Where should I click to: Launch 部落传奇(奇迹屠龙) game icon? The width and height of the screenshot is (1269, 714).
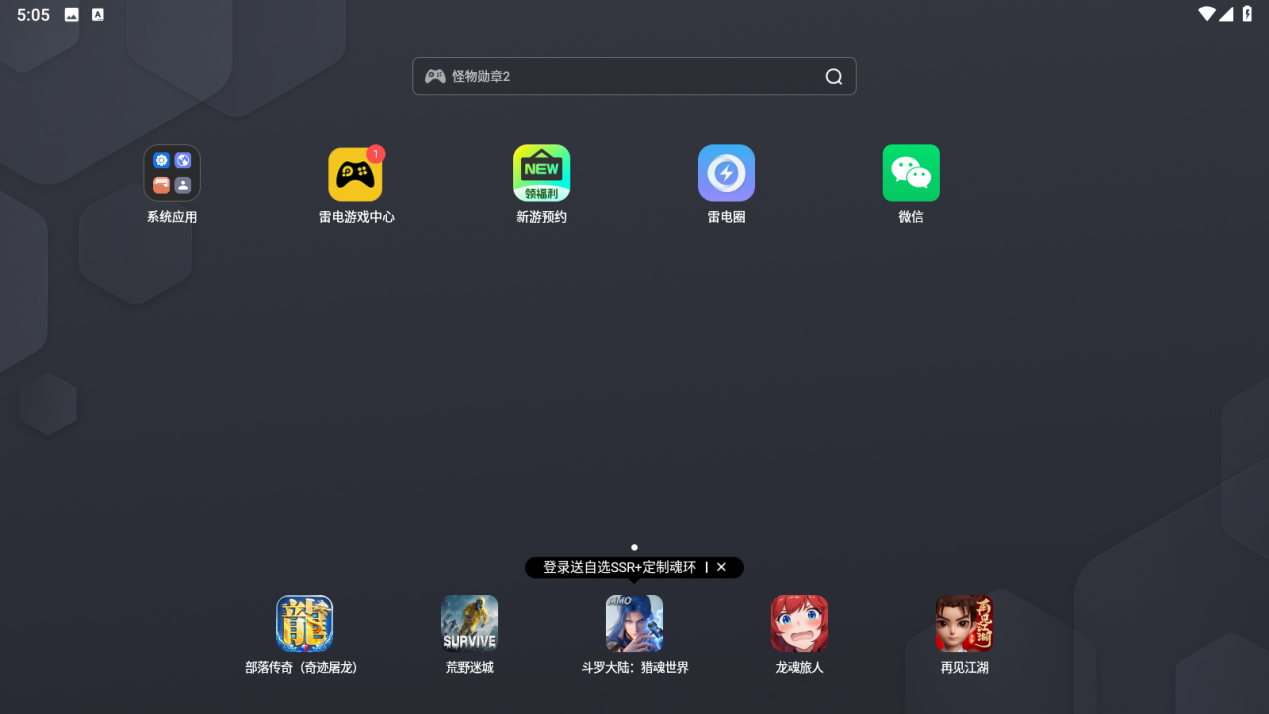pyautogui.click(x=304, y=623)
